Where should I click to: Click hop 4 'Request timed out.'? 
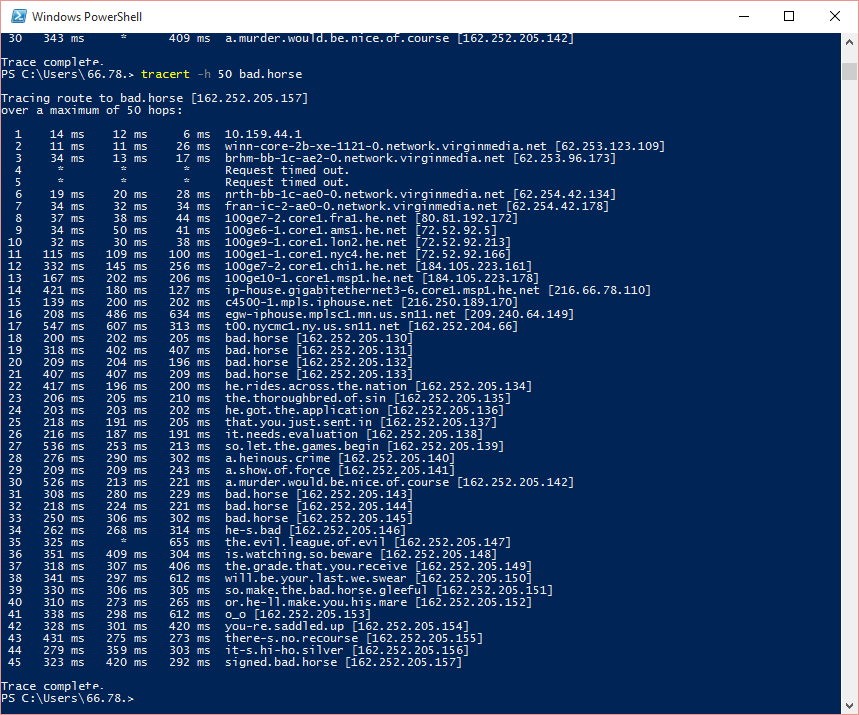287,170
